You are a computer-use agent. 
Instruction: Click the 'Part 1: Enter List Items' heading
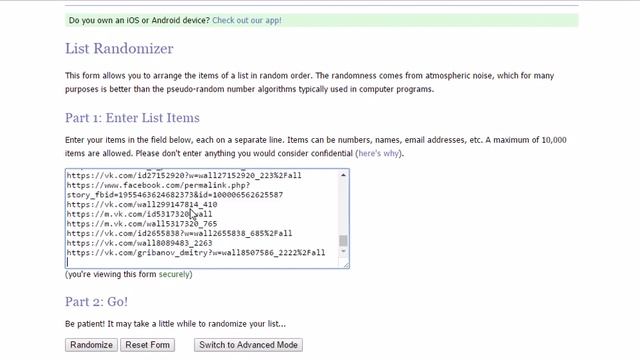pos(132,118)
